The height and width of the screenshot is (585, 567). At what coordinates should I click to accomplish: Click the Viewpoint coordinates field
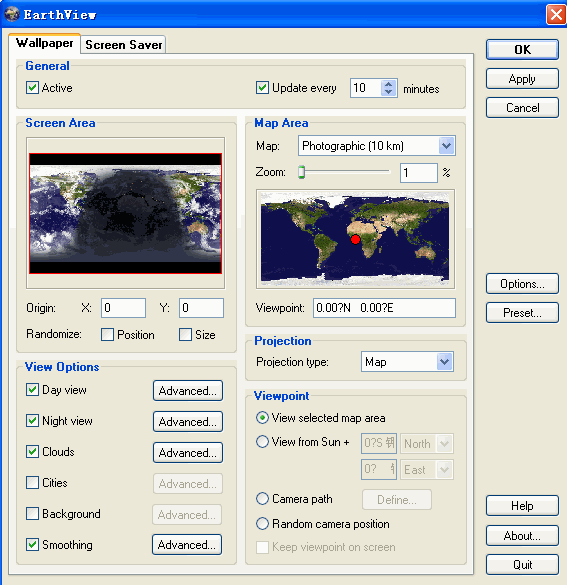click(x=384, y=308)
